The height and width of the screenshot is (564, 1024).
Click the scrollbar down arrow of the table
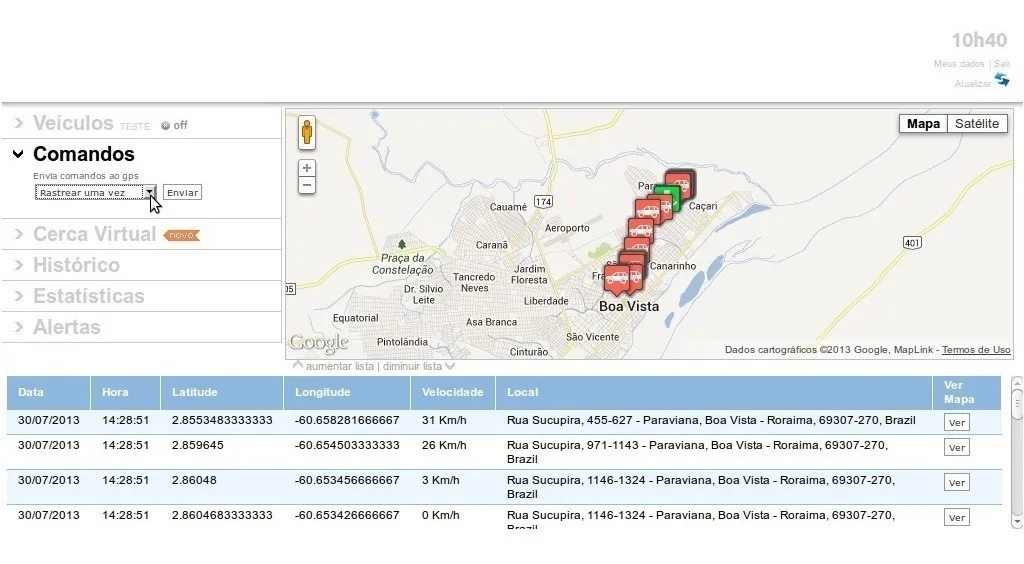(1017, 522)
